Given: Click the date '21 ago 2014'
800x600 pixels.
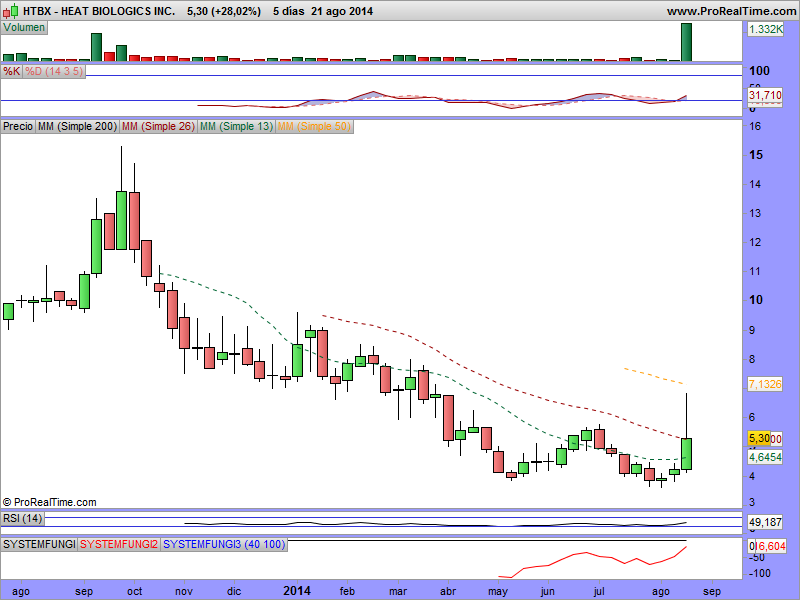Looking at the screenshot, I should pos(342,11).
